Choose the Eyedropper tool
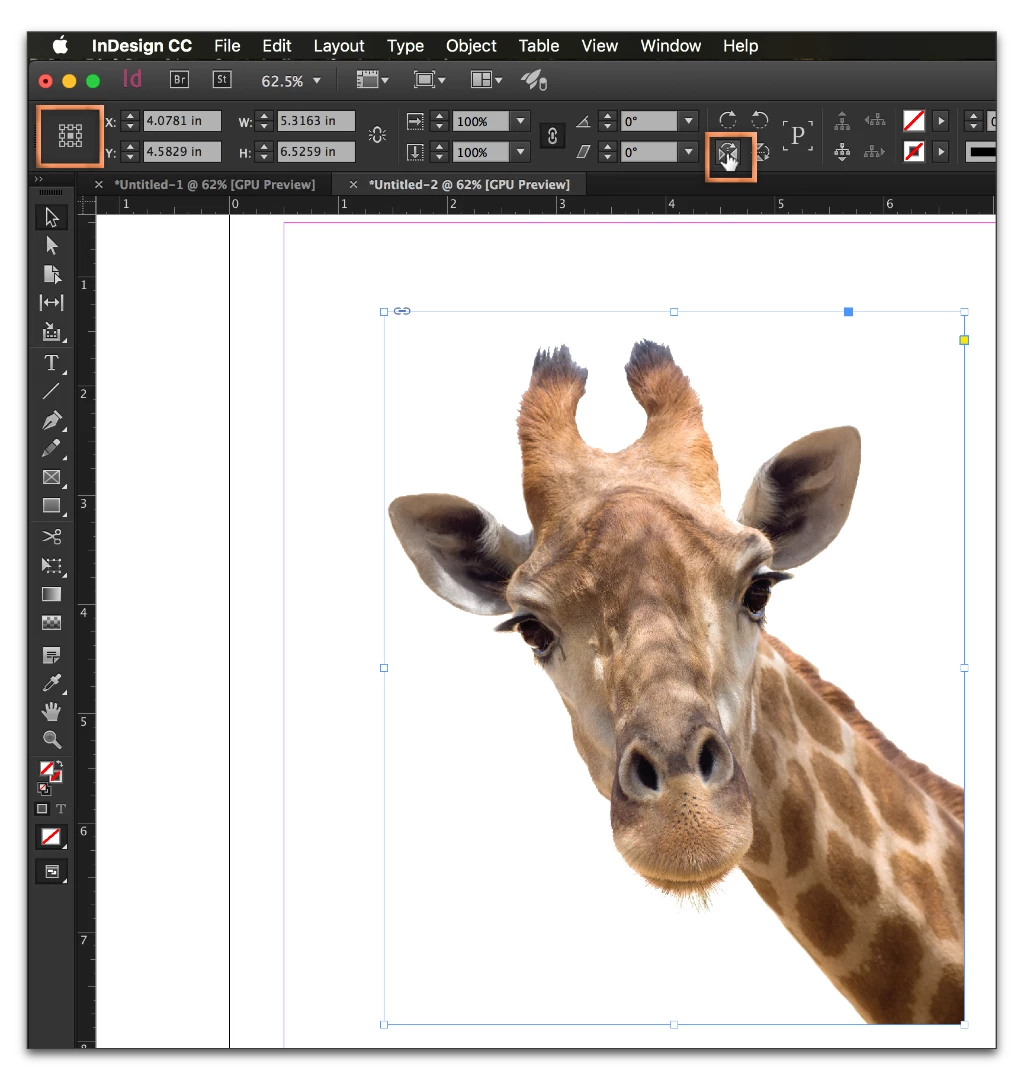The height and width of the screenshot is (1080, 1024). coord(52,683)
